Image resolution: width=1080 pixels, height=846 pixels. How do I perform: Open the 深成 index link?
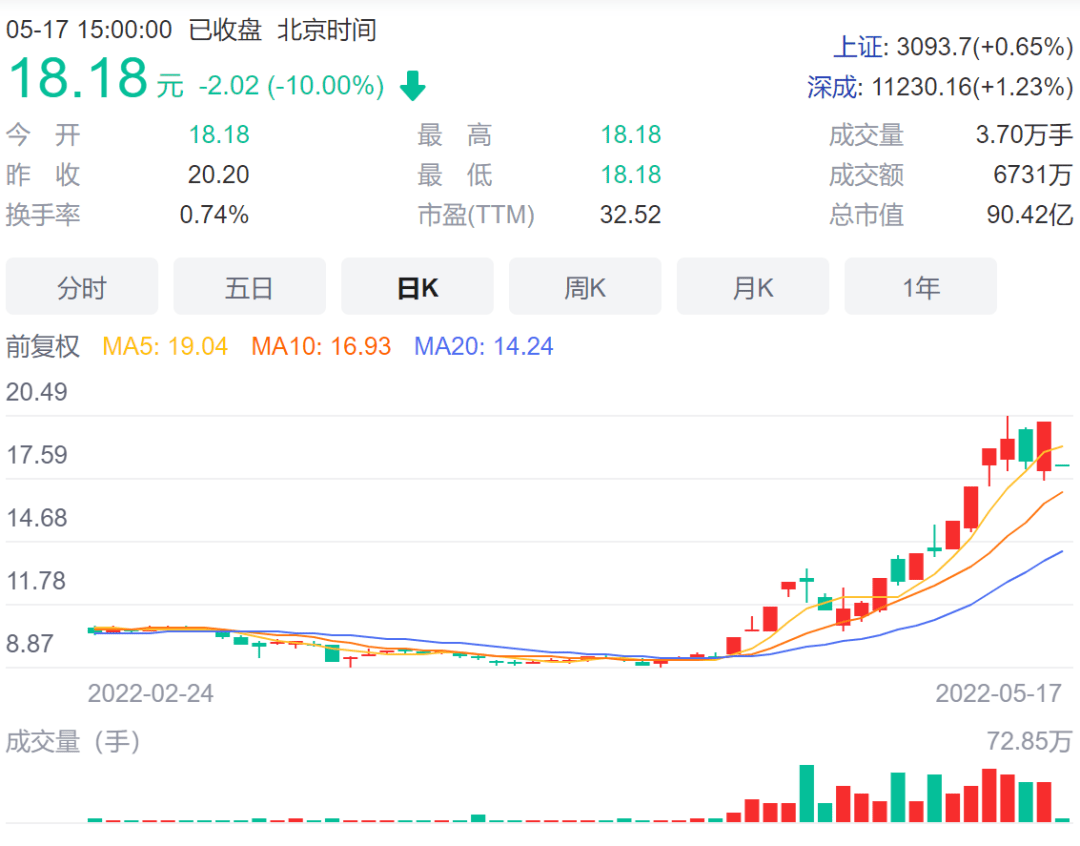pyautogui.click(x=833, y=87)
